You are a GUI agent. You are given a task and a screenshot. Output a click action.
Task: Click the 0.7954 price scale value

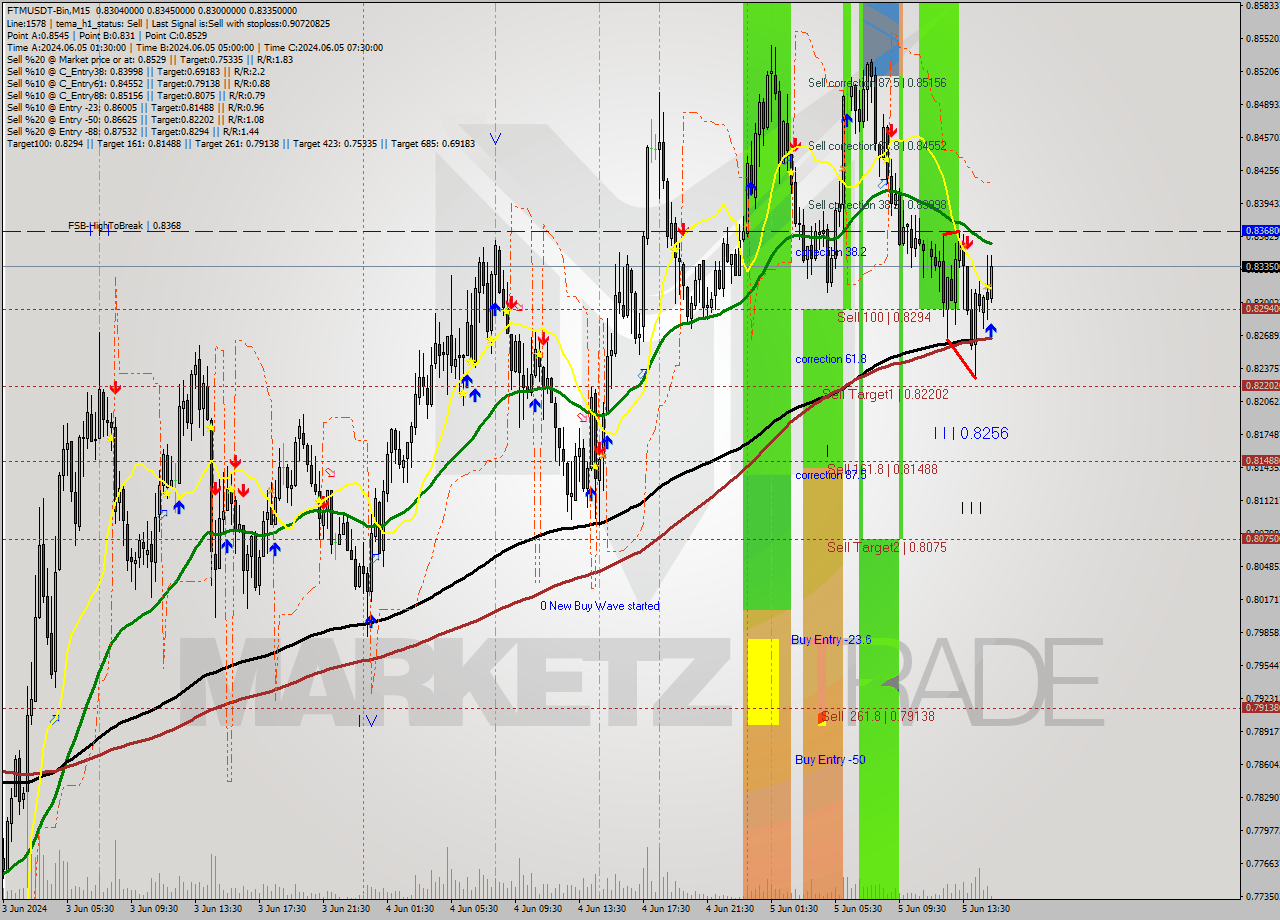[1261, 665]
